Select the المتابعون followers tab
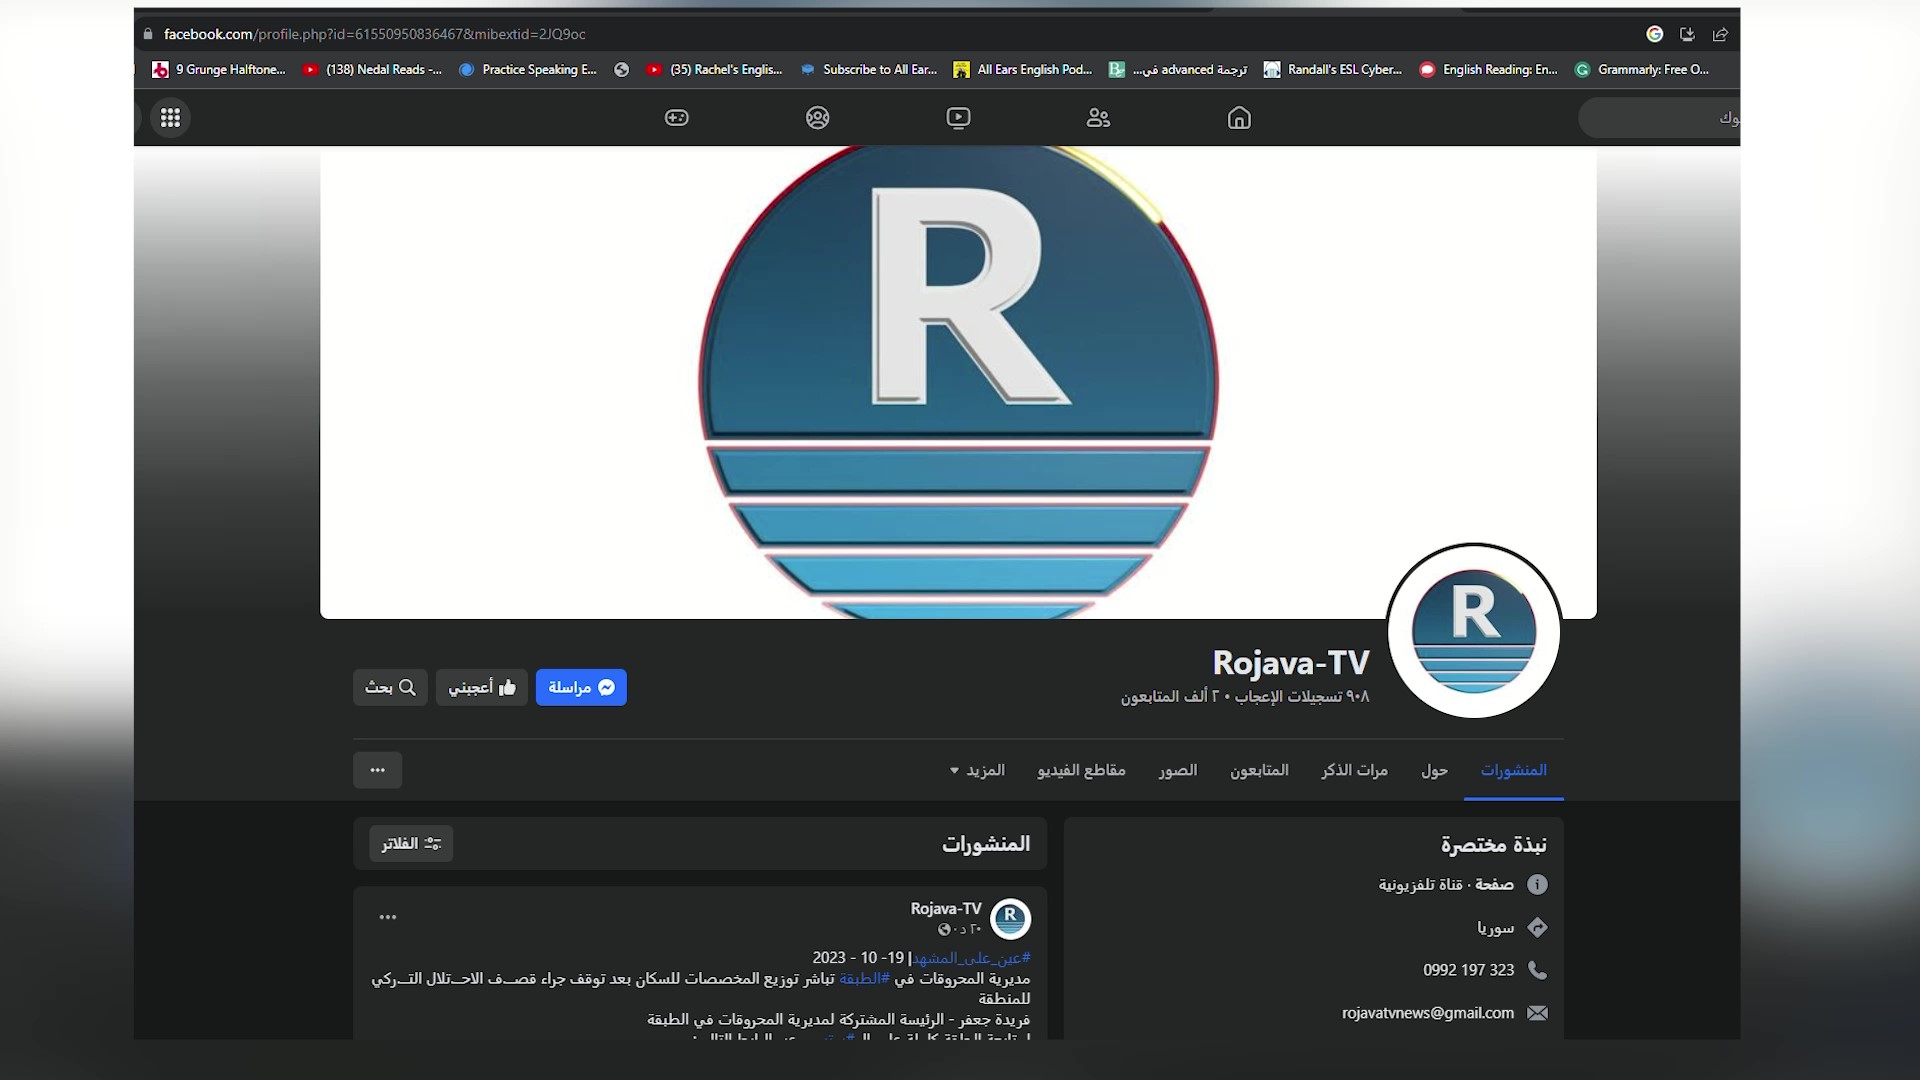The width and height of the screenshot is (1920, 1080). click(x=1259, y=770)
